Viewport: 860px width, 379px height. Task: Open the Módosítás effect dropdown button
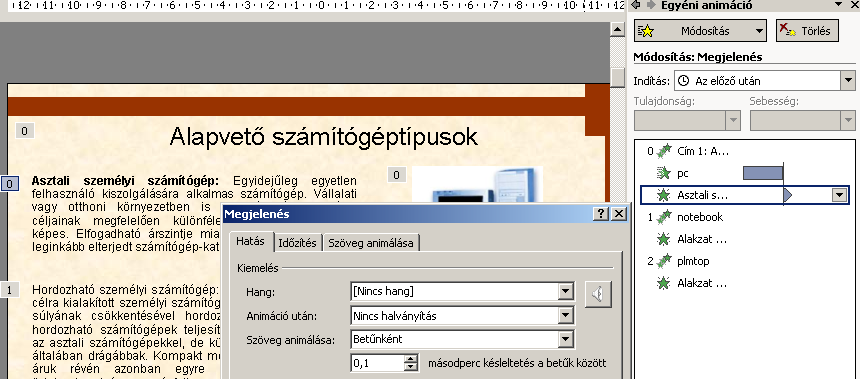coord(700,31)
